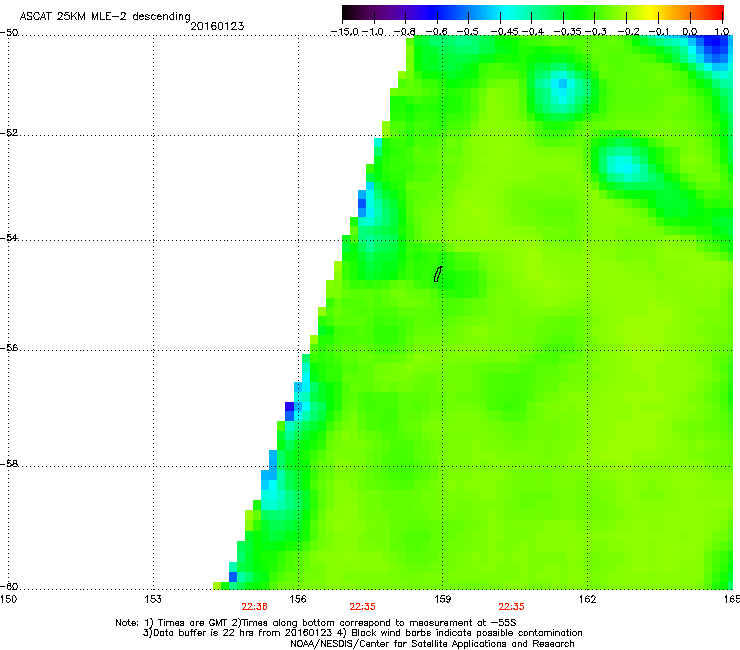Click the color bar value "-15.0"

(x=345, y=32)
